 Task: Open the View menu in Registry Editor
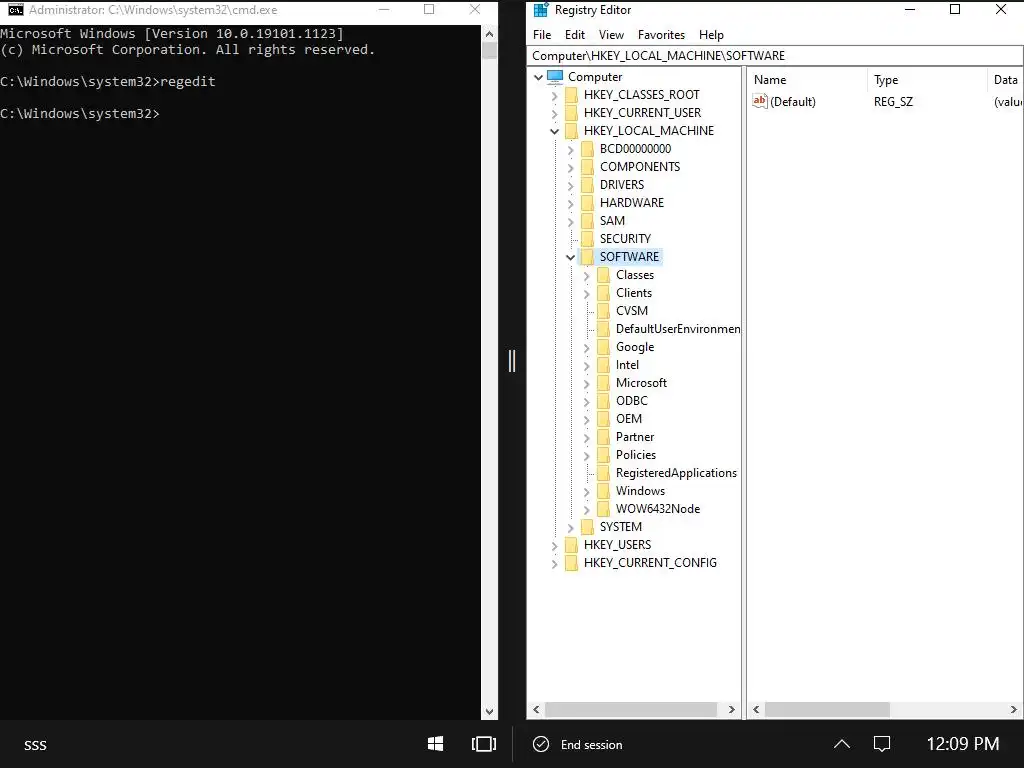click(611, 35)
